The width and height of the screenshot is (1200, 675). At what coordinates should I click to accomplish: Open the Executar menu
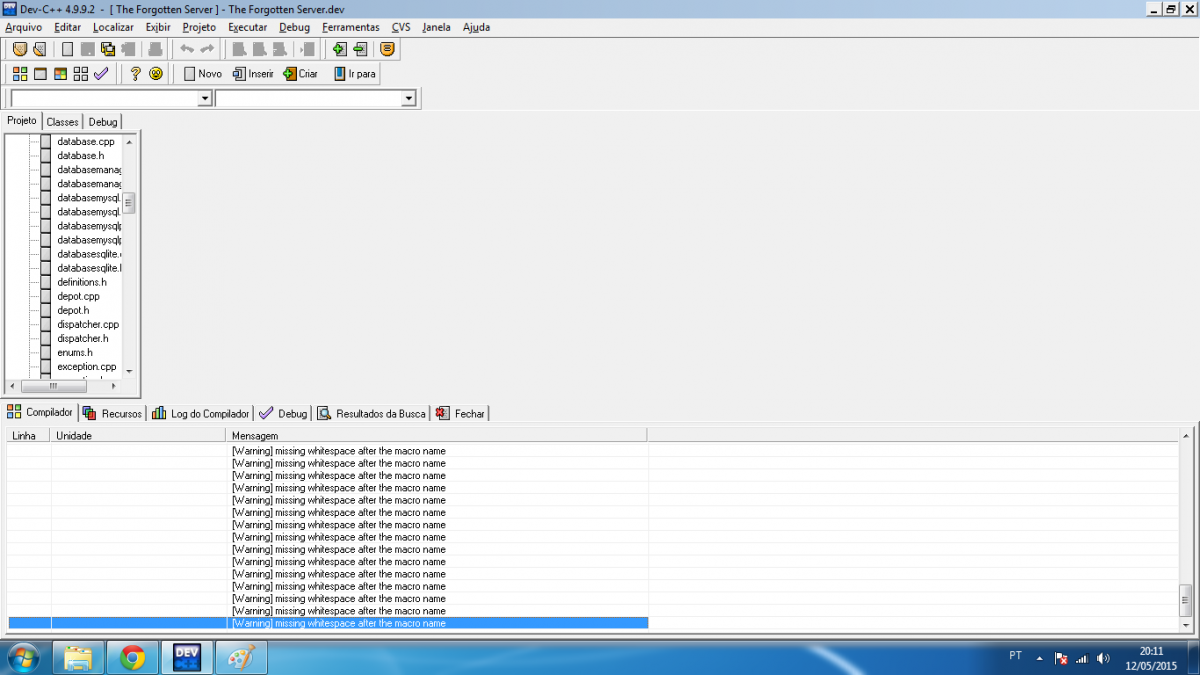(x=248, y=27)
